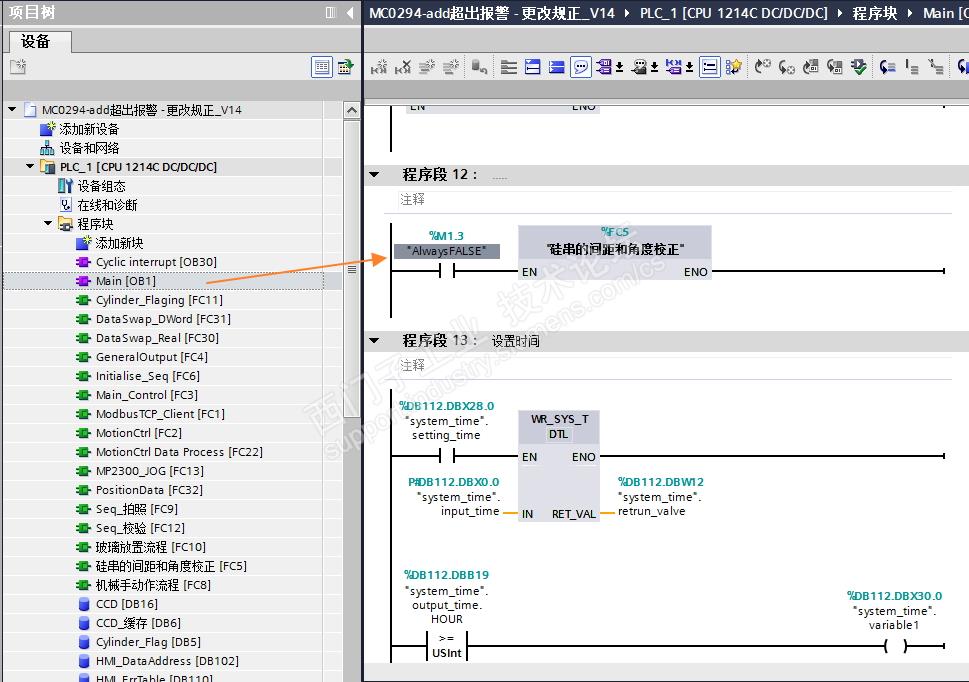This screenshot has height=682, width=969.
Task: Select 添加新设备 in project tree
Action: (88, 128)
